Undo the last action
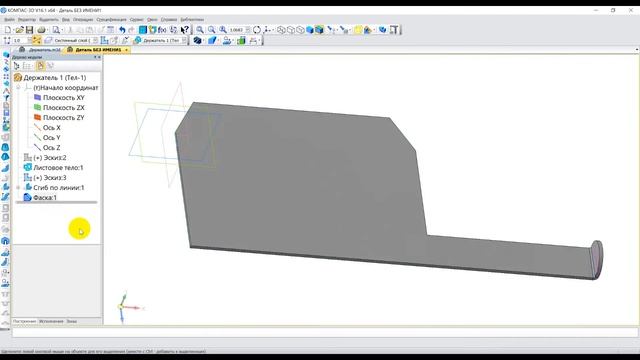Viewport: 640px width, 360px height. (122, 30)
